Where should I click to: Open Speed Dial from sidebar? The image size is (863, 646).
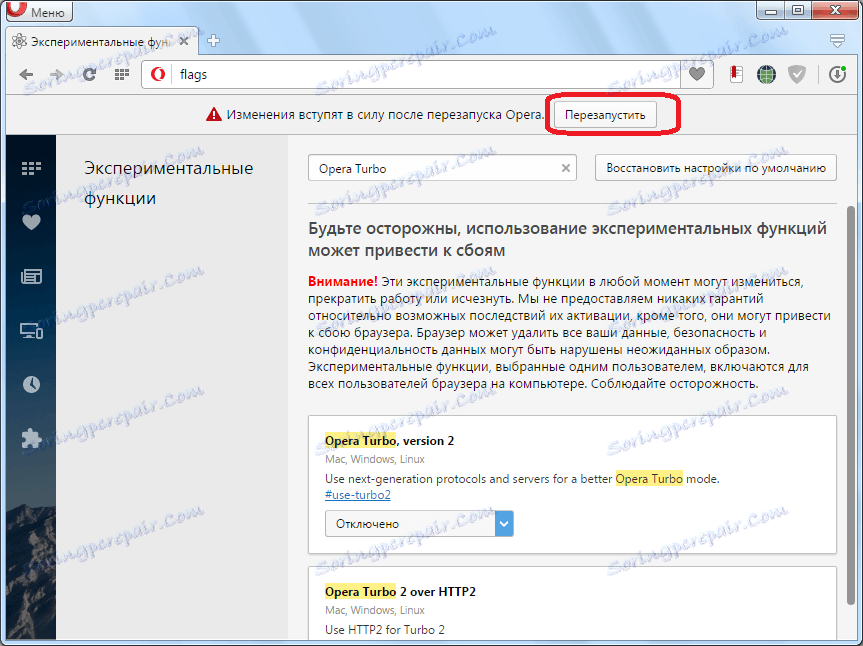(x=31, y=168)
